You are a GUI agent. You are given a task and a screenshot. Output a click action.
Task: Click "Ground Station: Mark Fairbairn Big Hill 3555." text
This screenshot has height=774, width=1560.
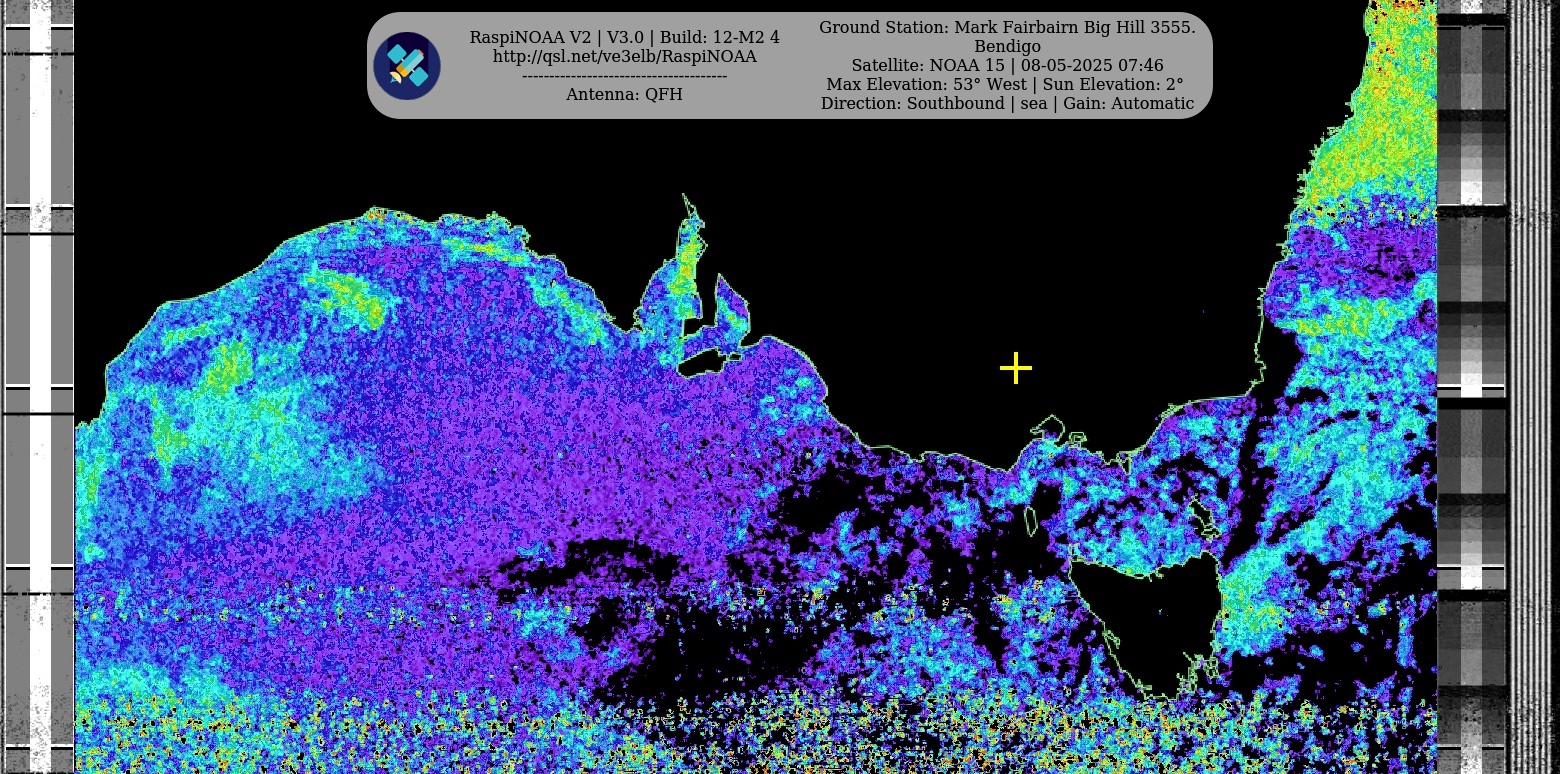point(1007,27)
